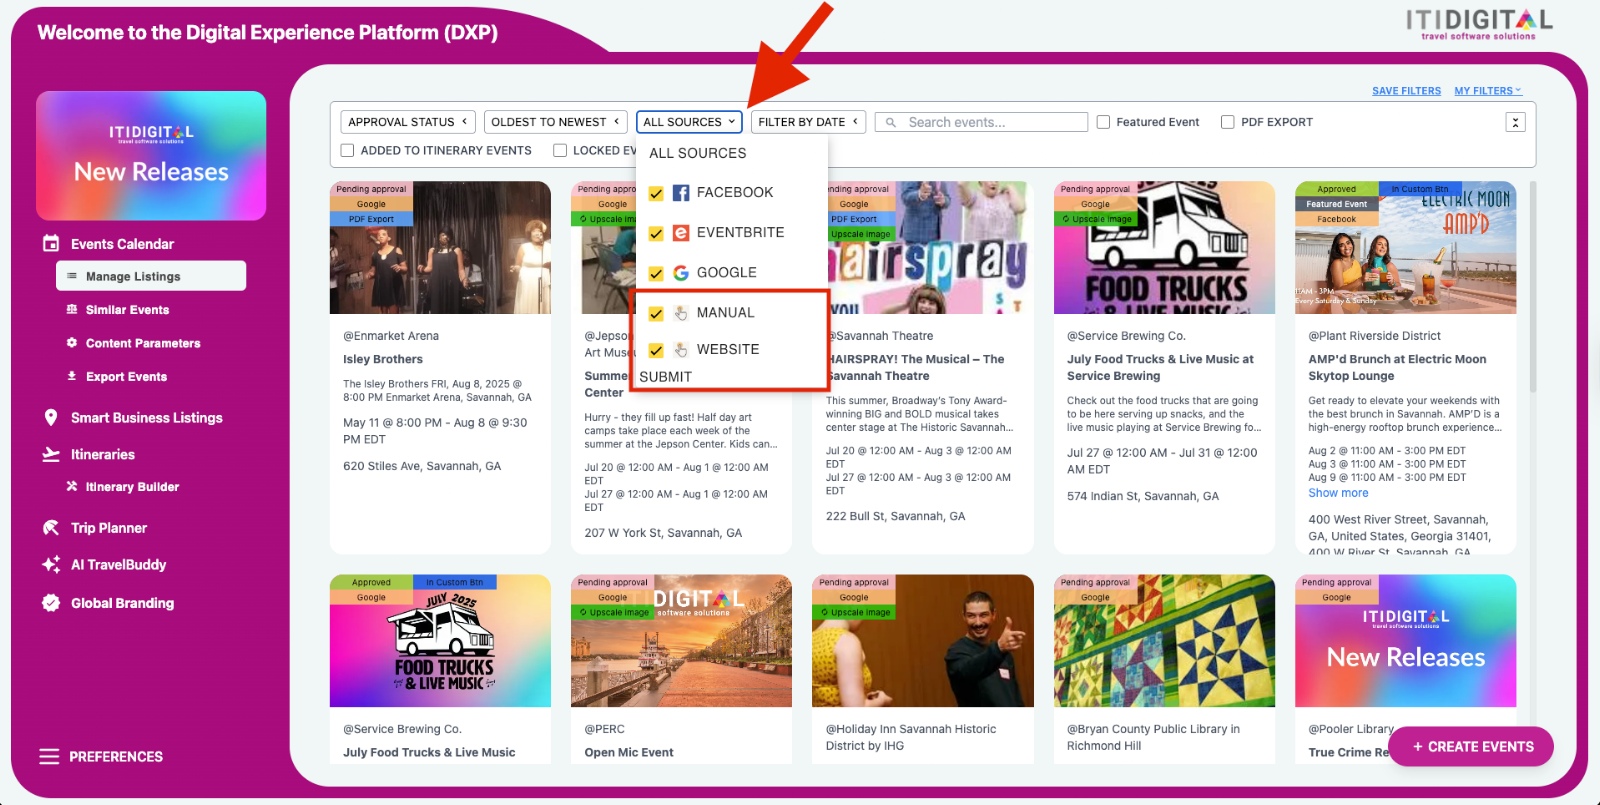Click the Create Events button
Viewport: 1600px width, 805px height.
[x=1472, y=746]
